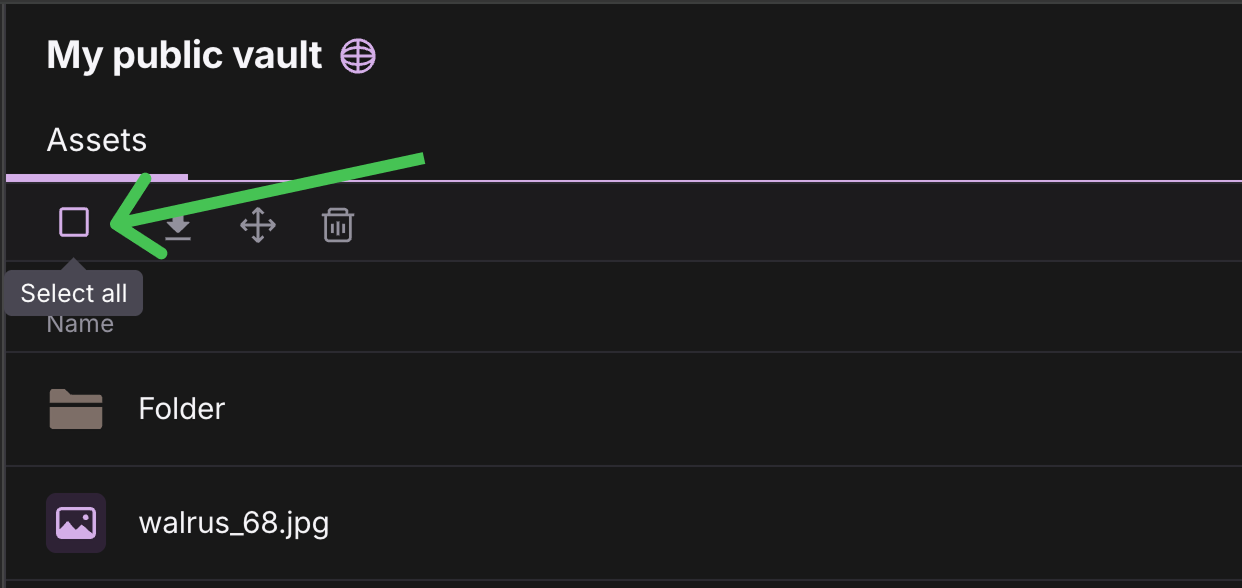Viewport: 1242px width, 588px height.
Task: Click the move assets cross-arrow icon
Action: coord(258,226)
